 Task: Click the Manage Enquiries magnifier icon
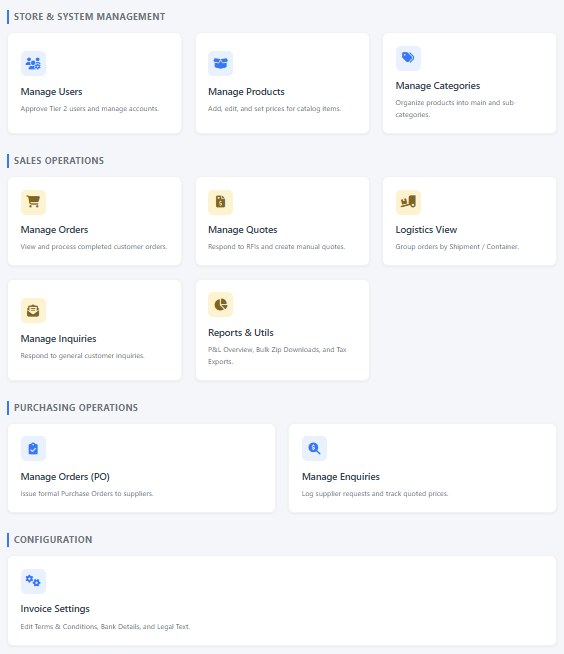[314, 448]
